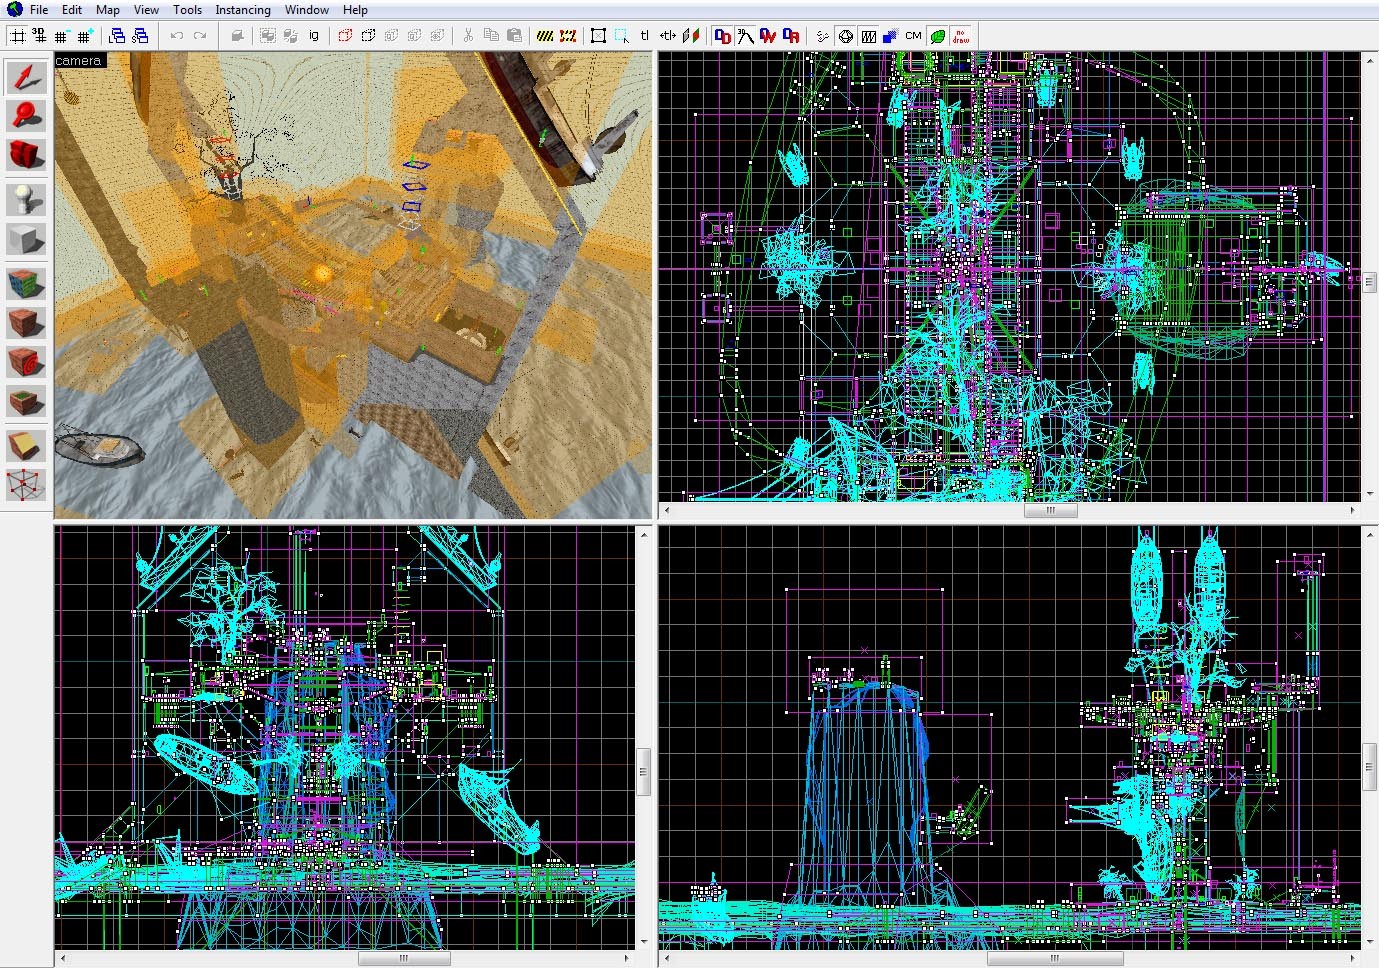Click the 'ig' ignore groups button
The width and height of the screenshot is (1379, 968).
coord(314,36)
